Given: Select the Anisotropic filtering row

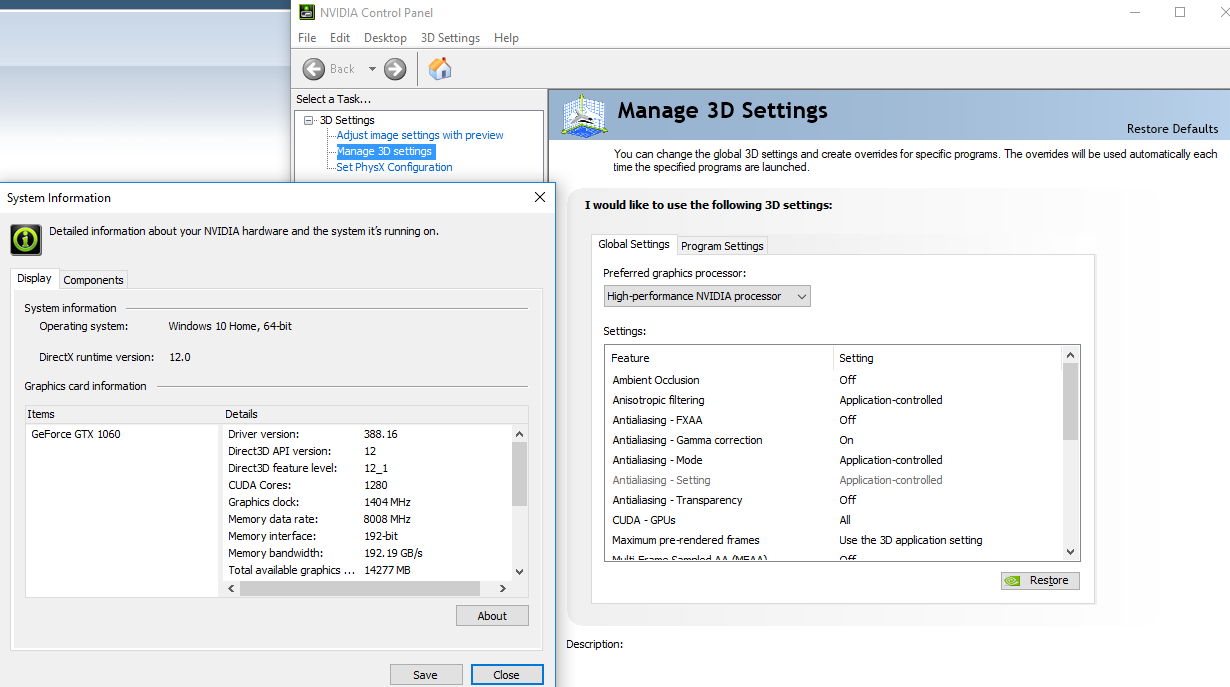Looking at the screenshot, I should 834,400.
